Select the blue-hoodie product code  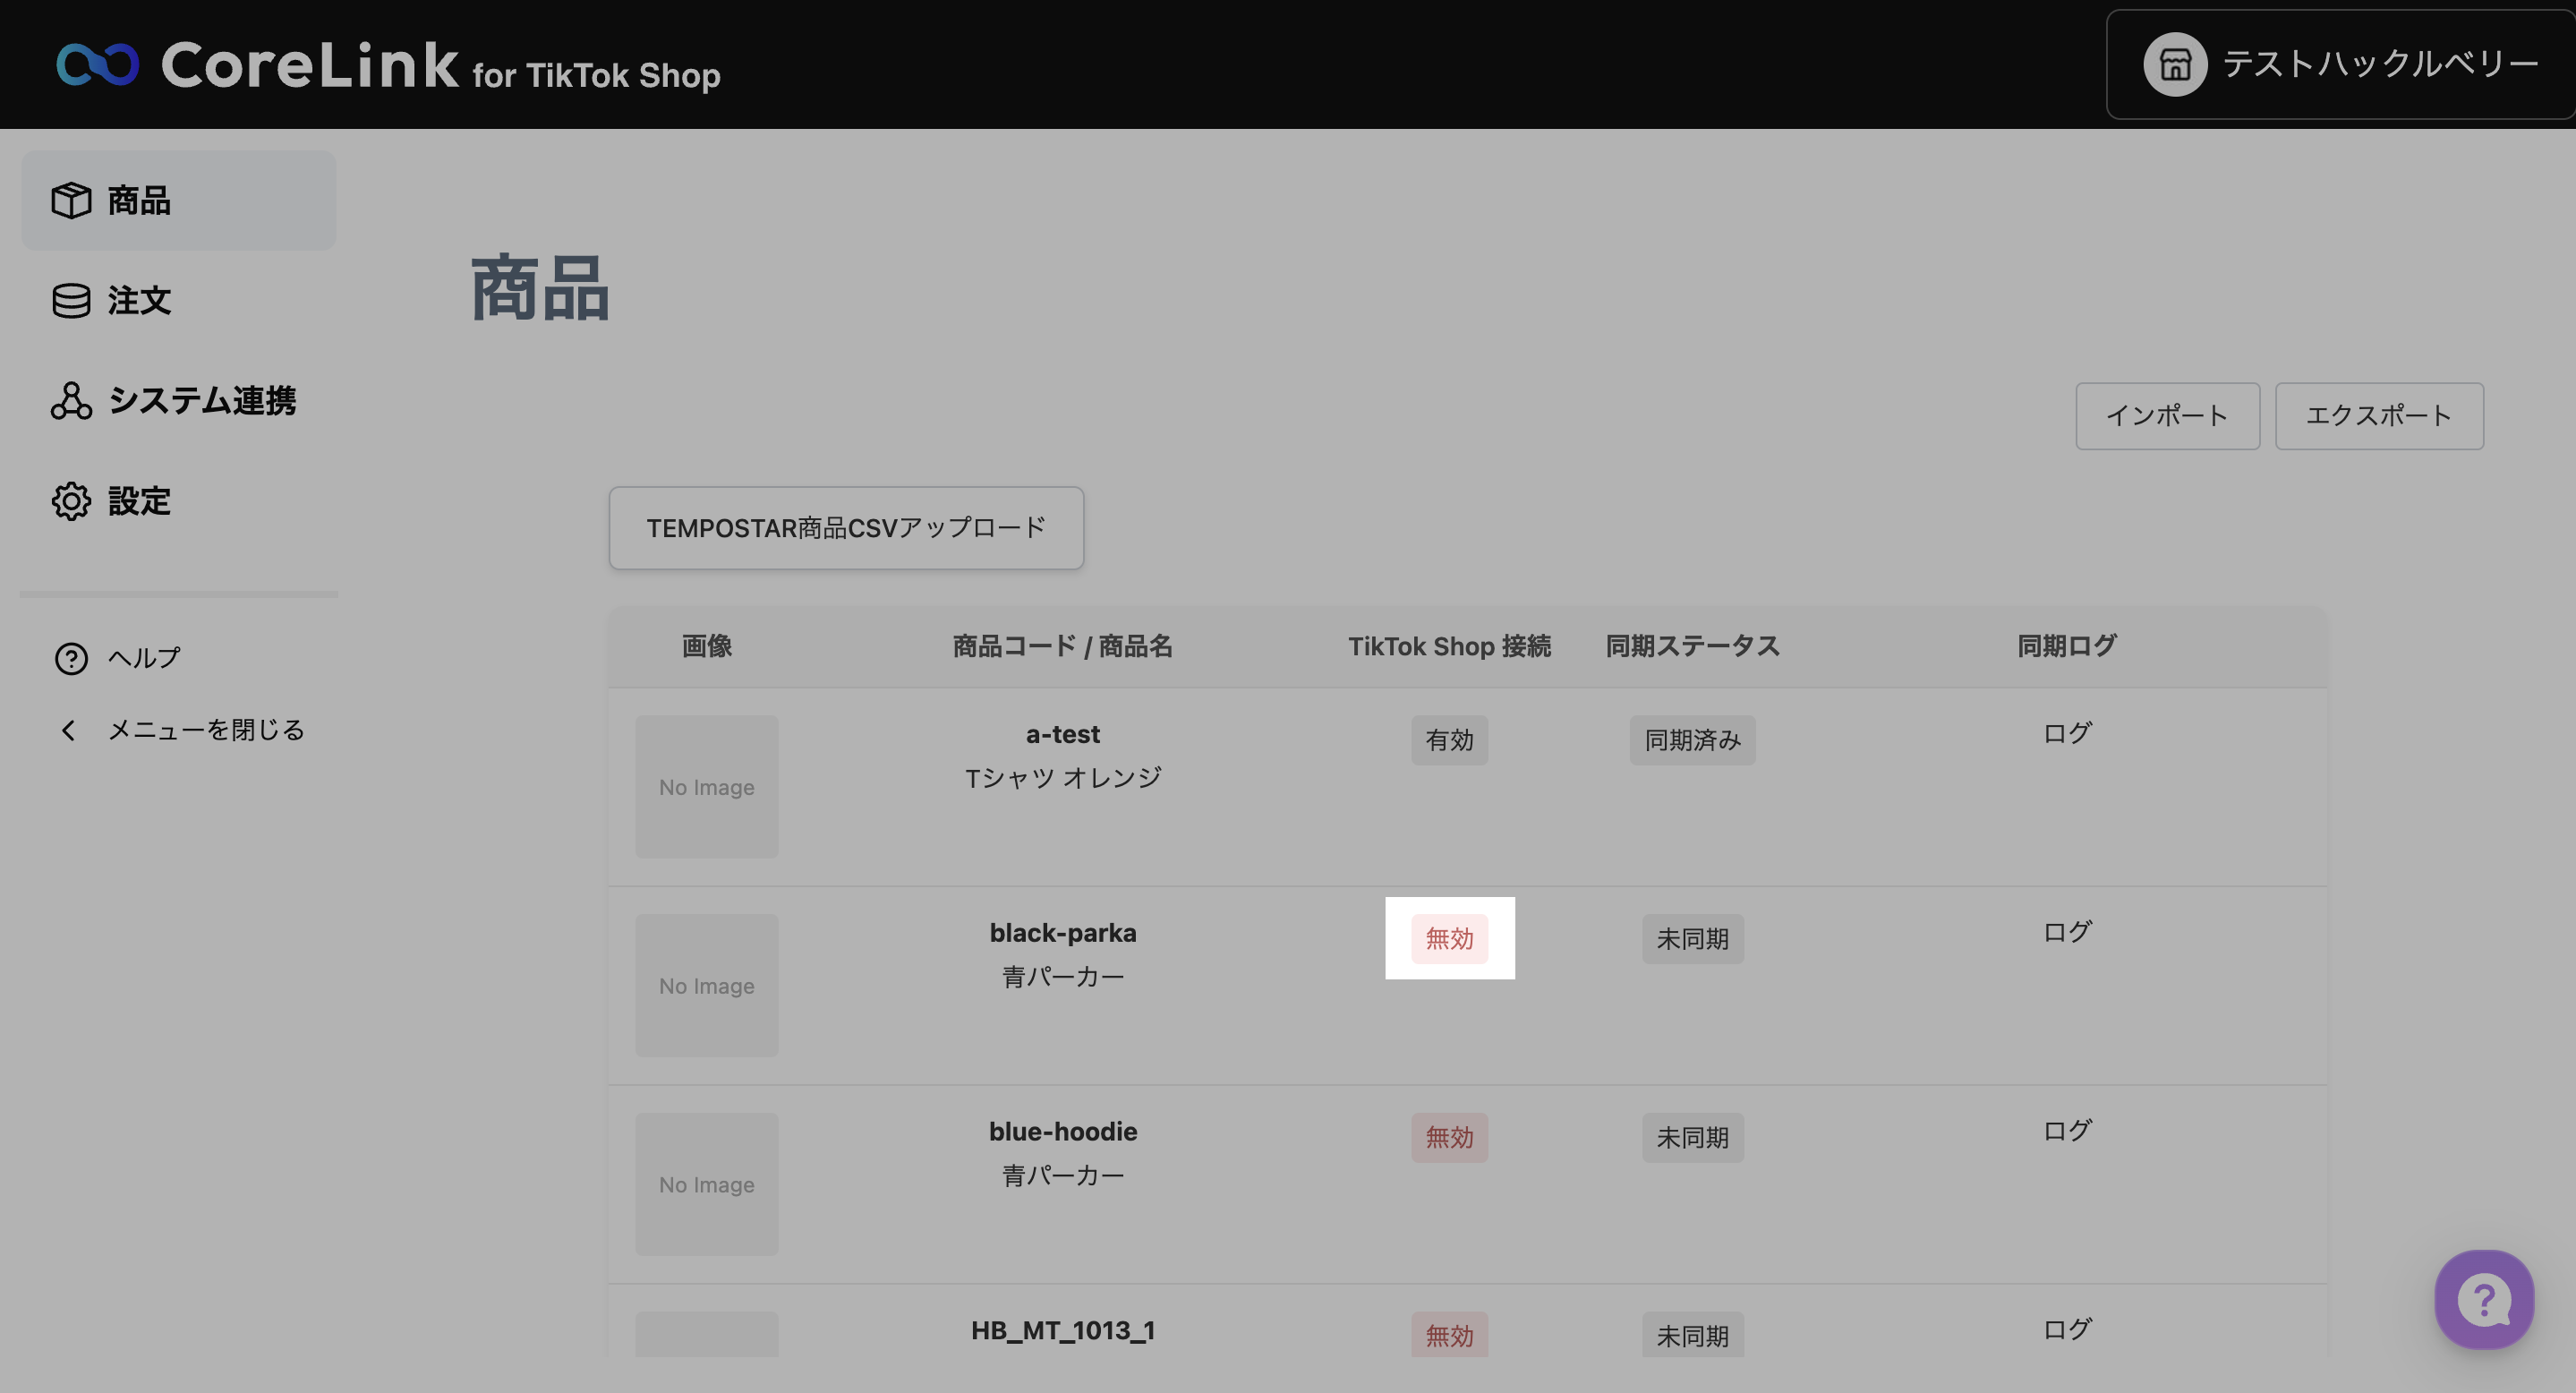1062,1132
